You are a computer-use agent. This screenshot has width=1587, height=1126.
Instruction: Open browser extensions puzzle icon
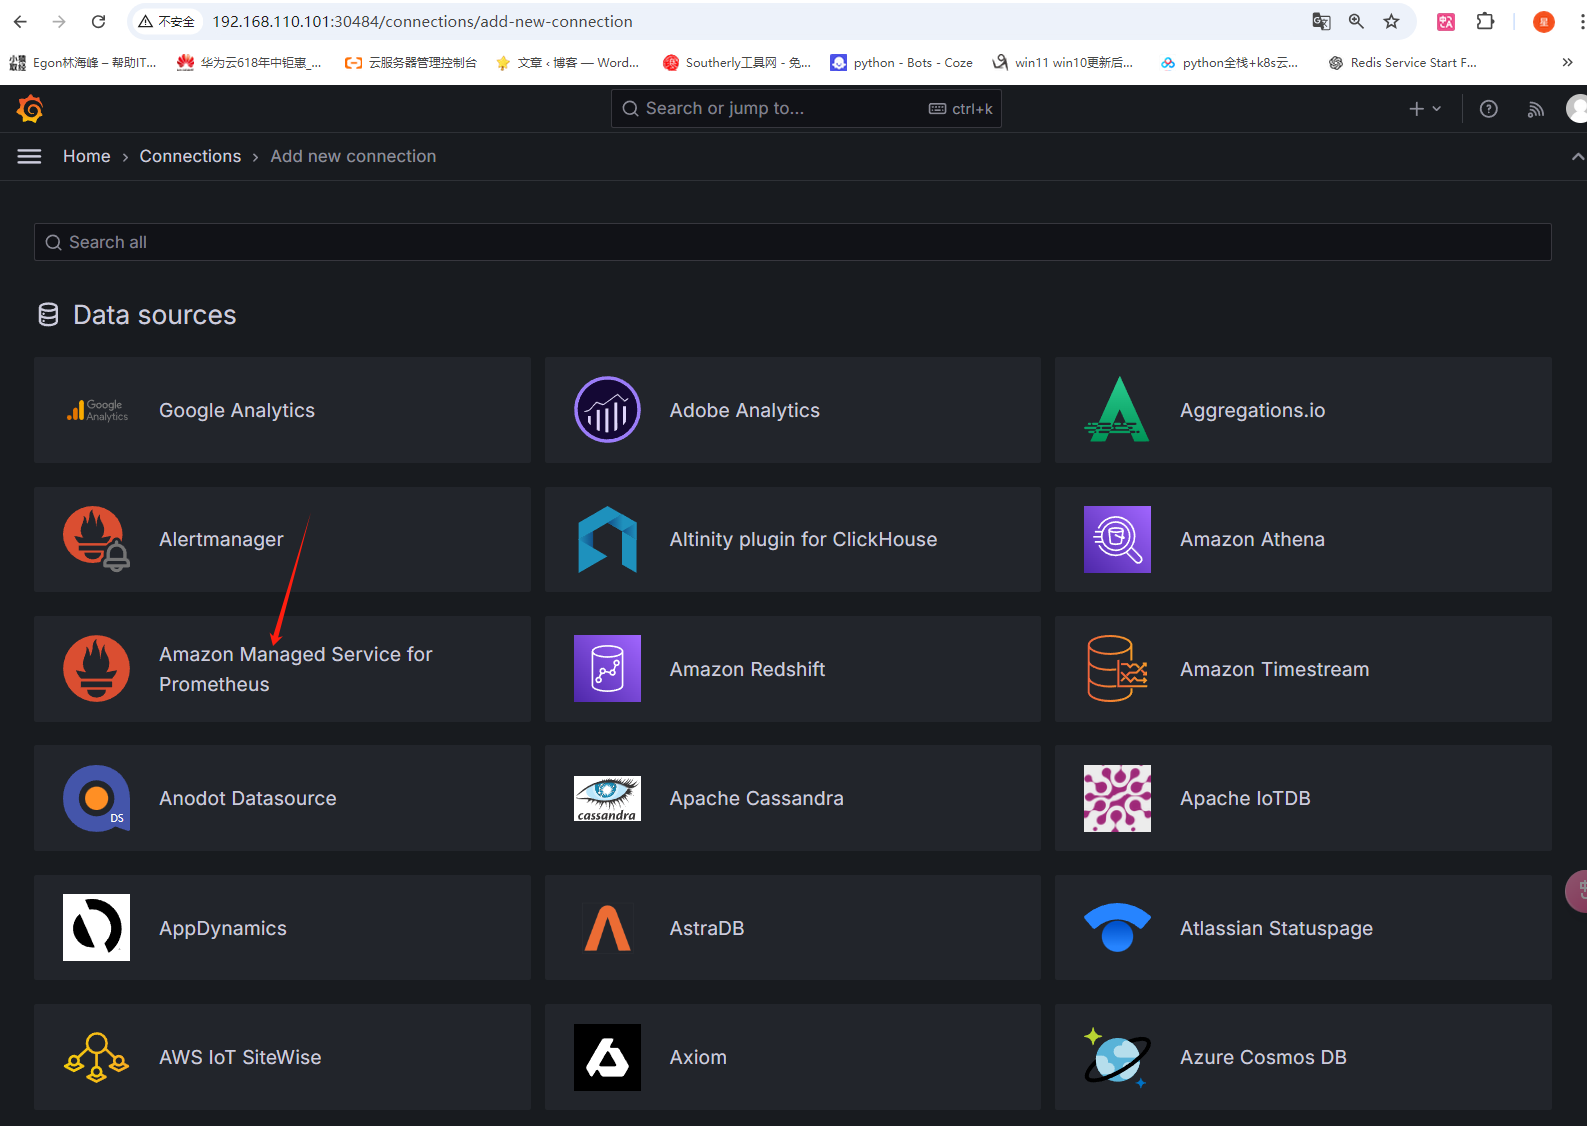(1485, 21)
